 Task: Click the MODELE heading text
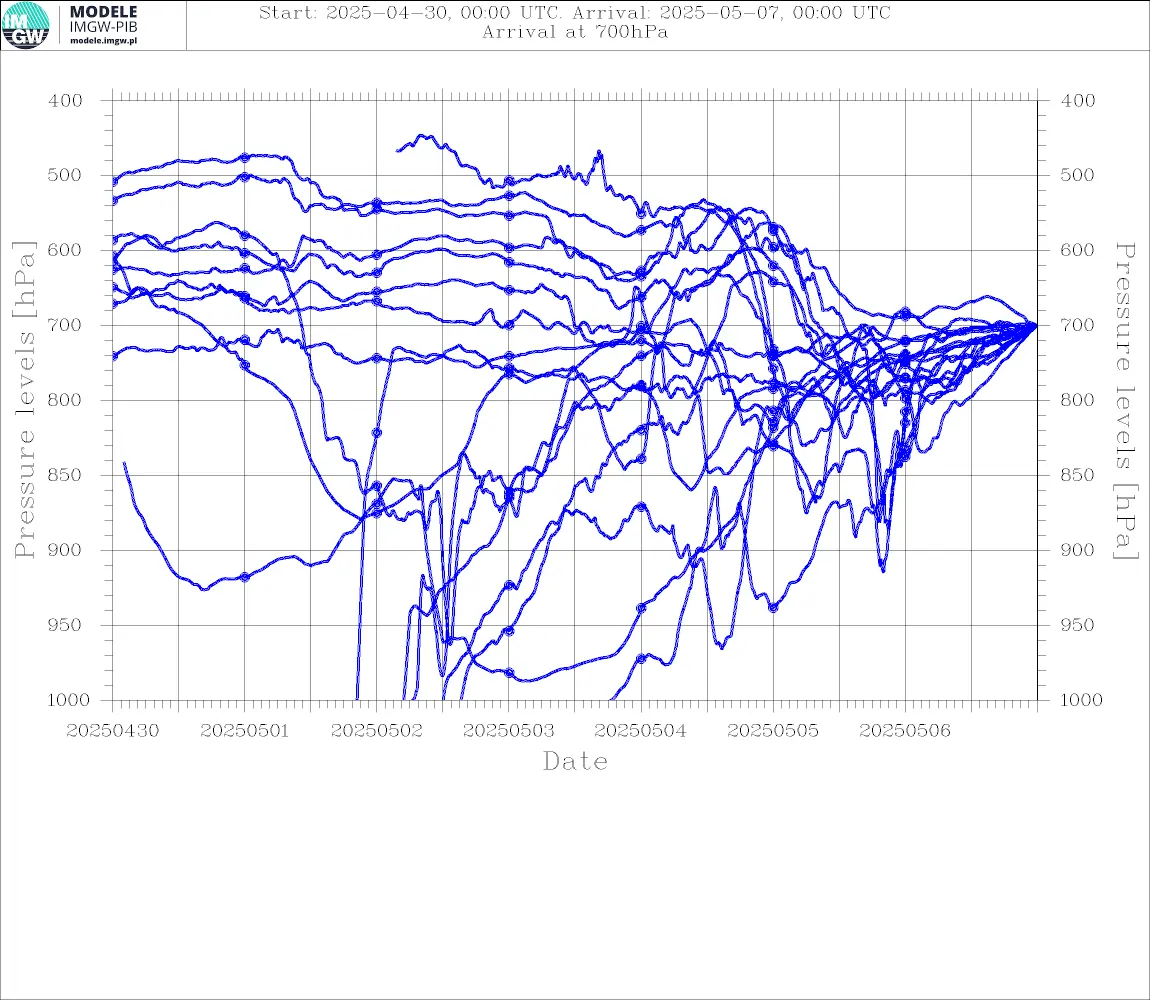click(103, 12)
